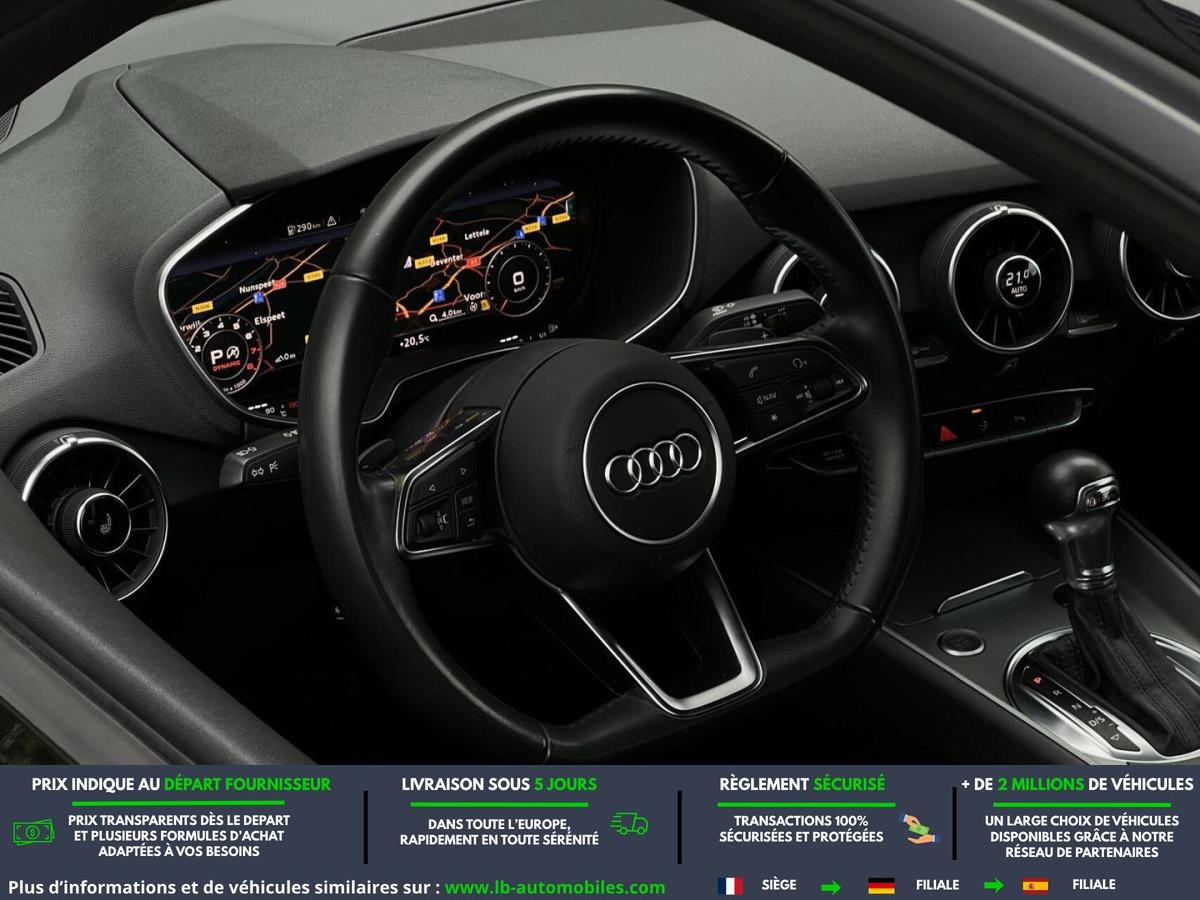Click the left-arrow button on left wheel spoke
1200x900 pixels.
(431, 488)
